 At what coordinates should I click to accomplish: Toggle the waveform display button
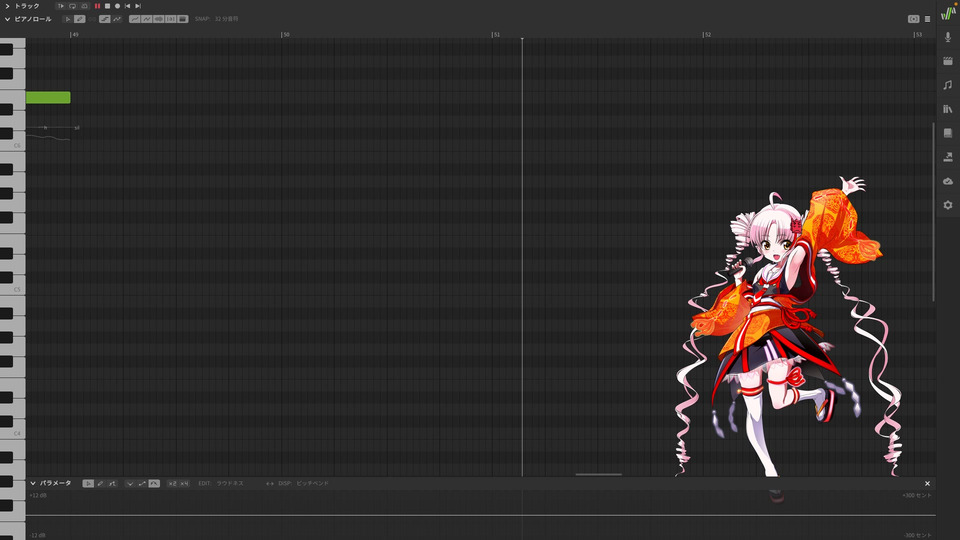159,19
